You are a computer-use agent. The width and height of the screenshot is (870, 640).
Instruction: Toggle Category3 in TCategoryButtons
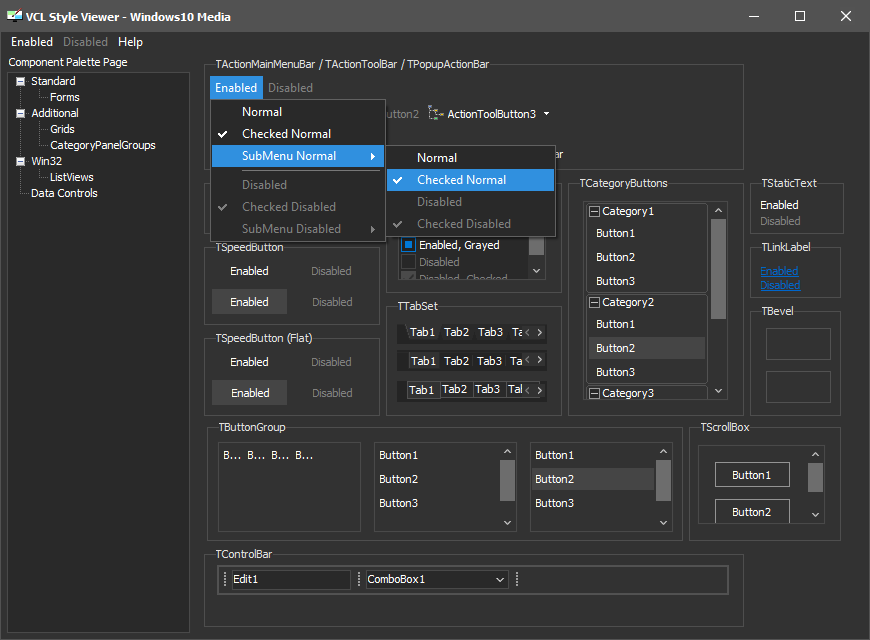pyautogui.click(x=594, y=394)
